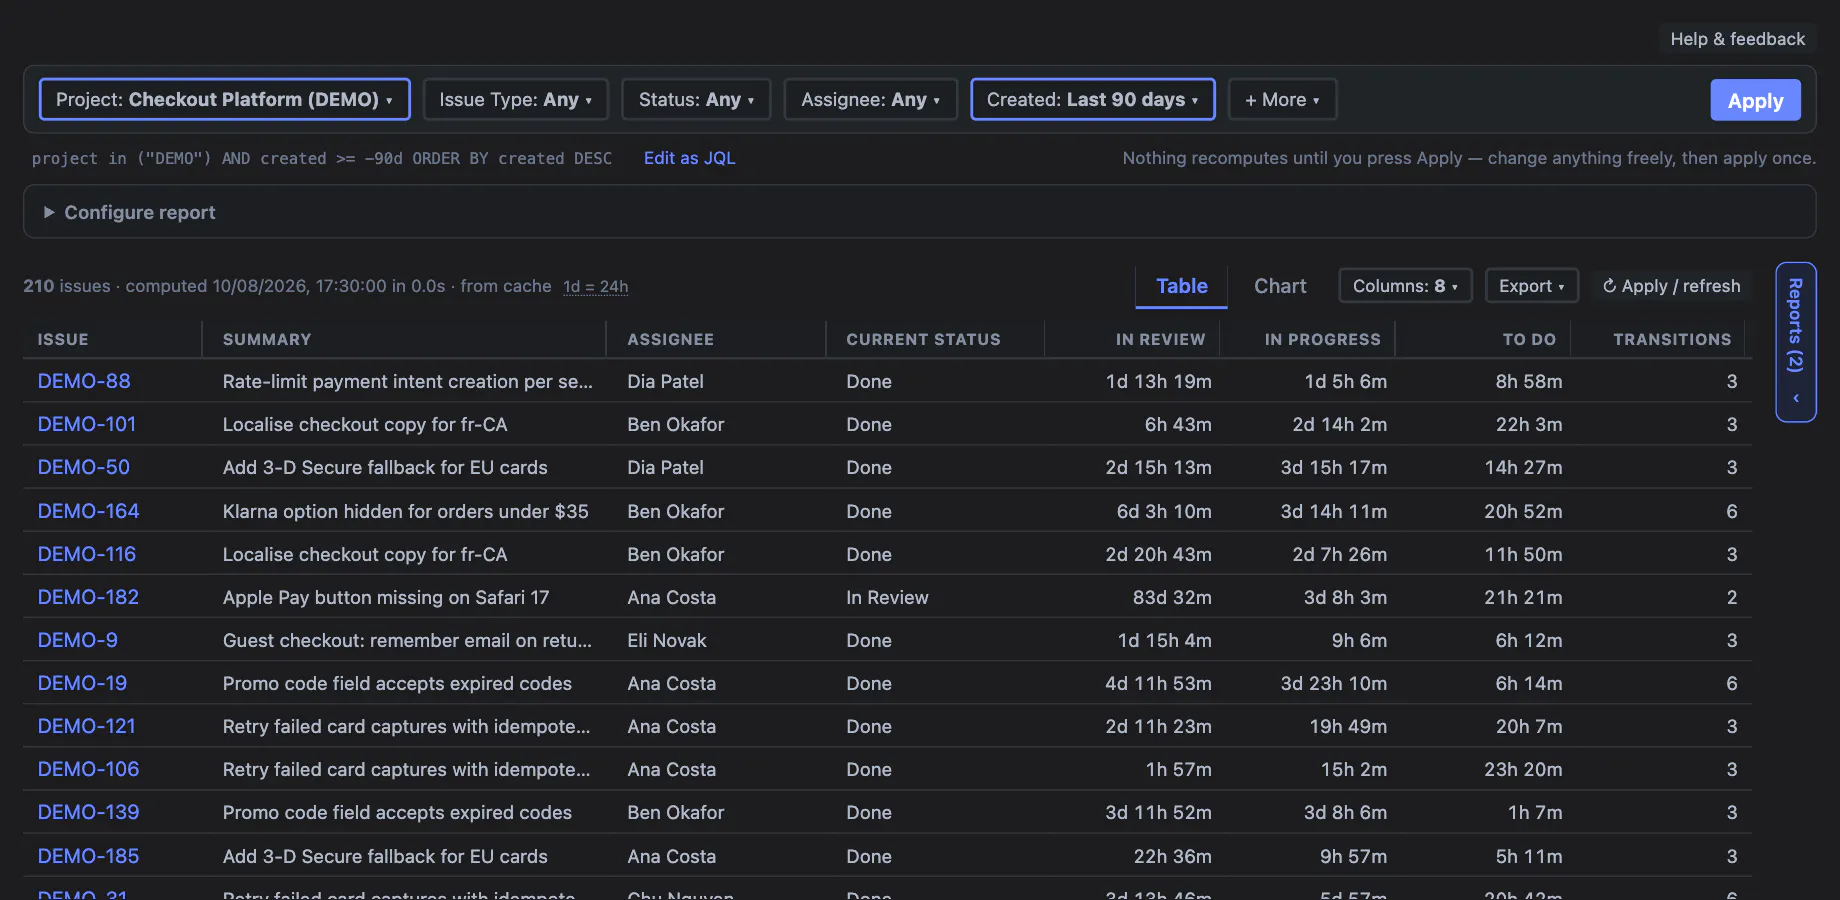1840x900 pixels.
Task: Open the Status: Any filter
Action: click(x=696, y=99)
